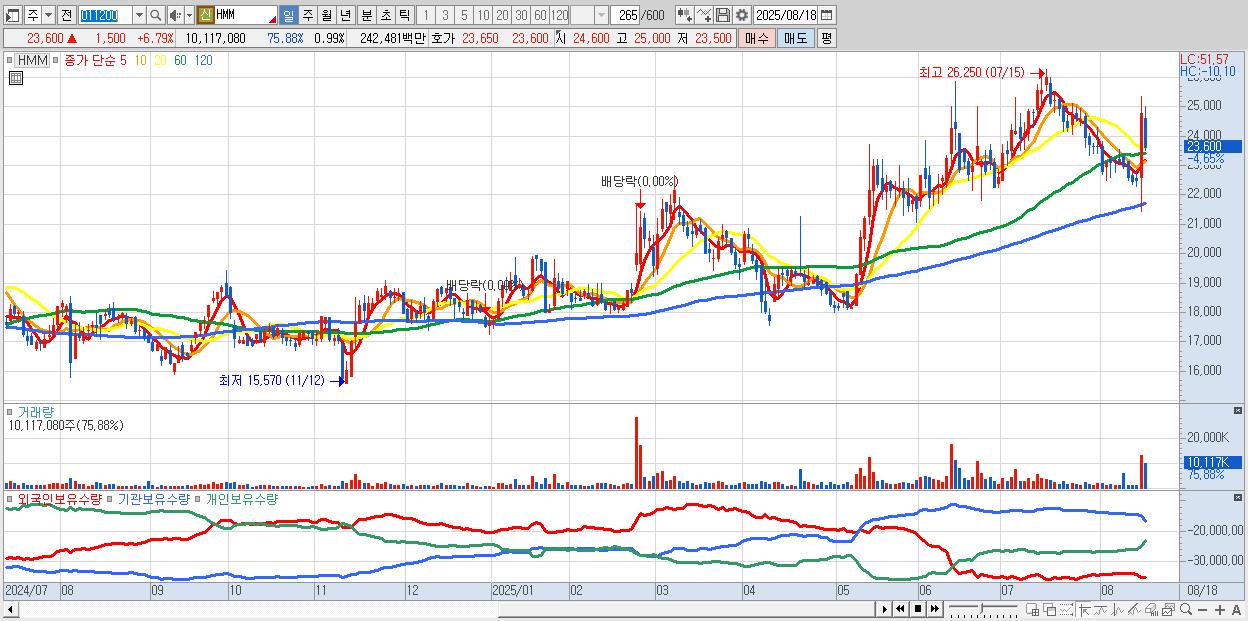Image resolution: width=1248 pixels, height=621 pixels.
Task: Select interval 60 button
Action: tap(540, 15)
